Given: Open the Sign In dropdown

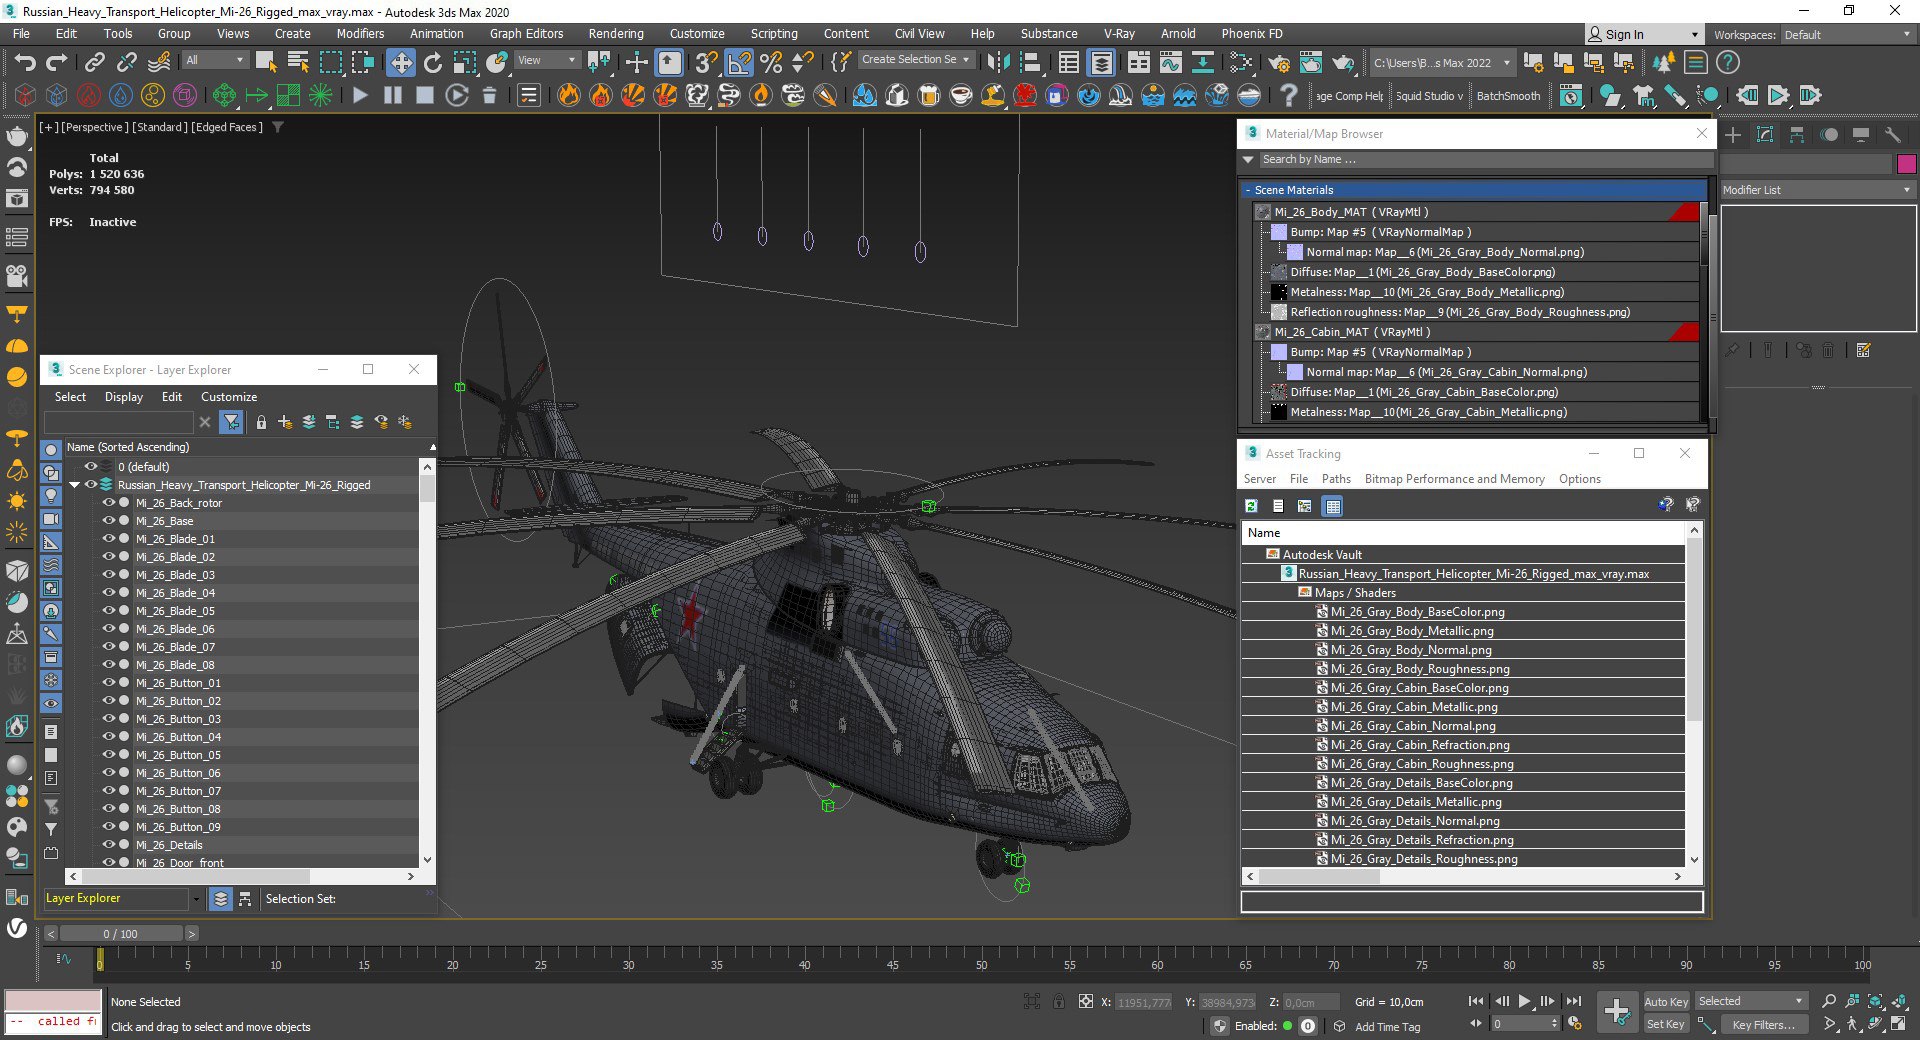Looking at the screenshot, I should (x=1643, y=35).
